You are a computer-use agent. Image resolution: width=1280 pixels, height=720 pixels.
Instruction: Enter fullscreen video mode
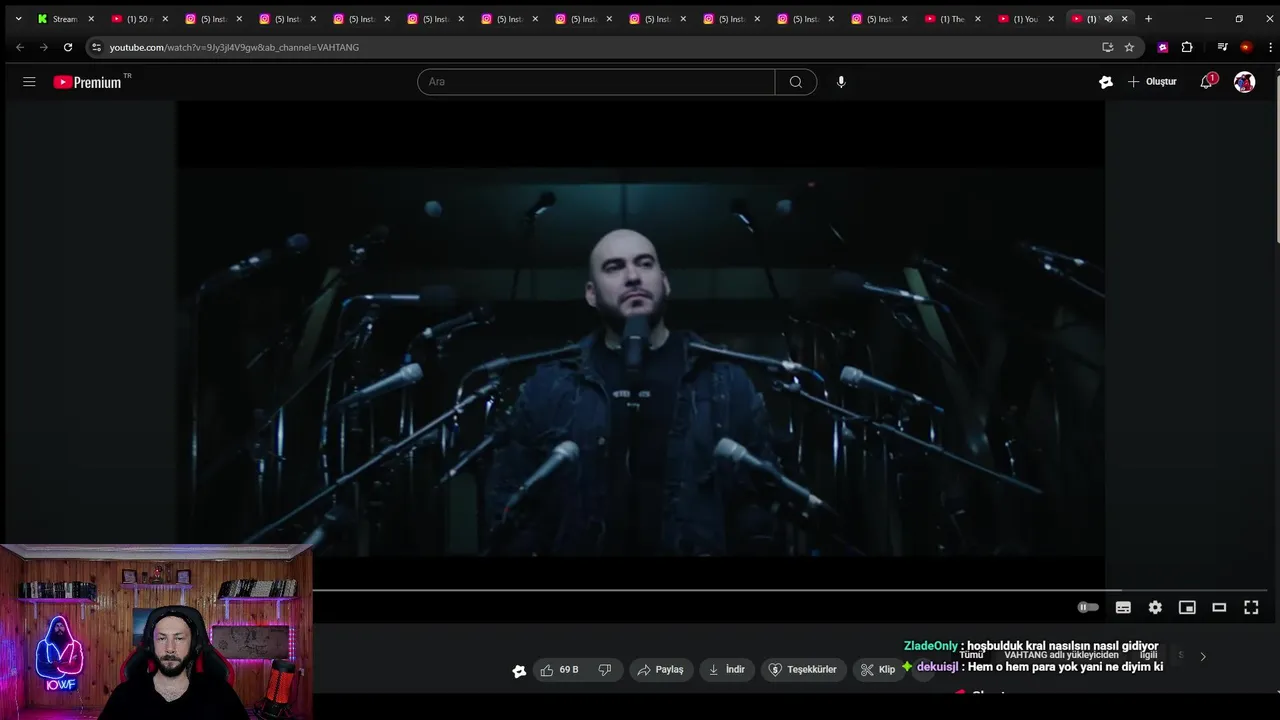[x=1251, y=607]
